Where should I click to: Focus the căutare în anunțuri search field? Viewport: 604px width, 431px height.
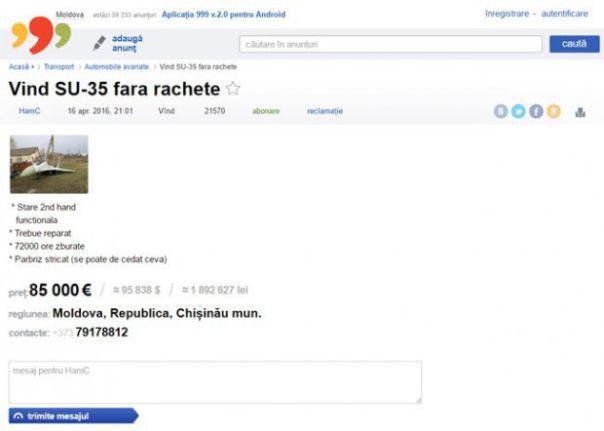[x=391, y=44]
